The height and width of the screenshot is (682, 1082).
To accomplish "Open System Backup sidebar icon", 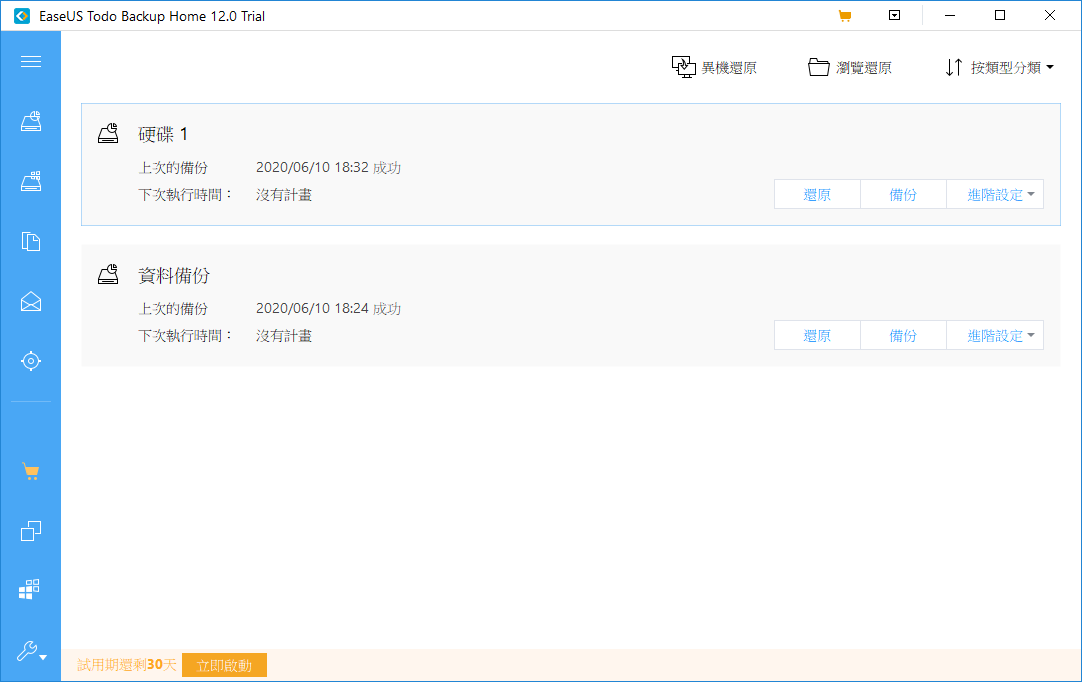I will (30, 182).
